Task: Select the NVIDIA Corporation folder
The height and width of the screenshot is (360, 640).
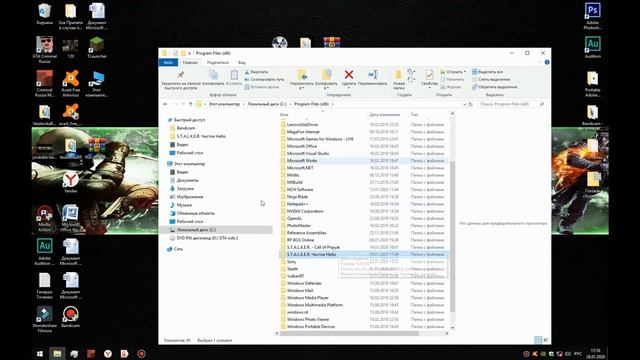Action: tap(305, 211)
